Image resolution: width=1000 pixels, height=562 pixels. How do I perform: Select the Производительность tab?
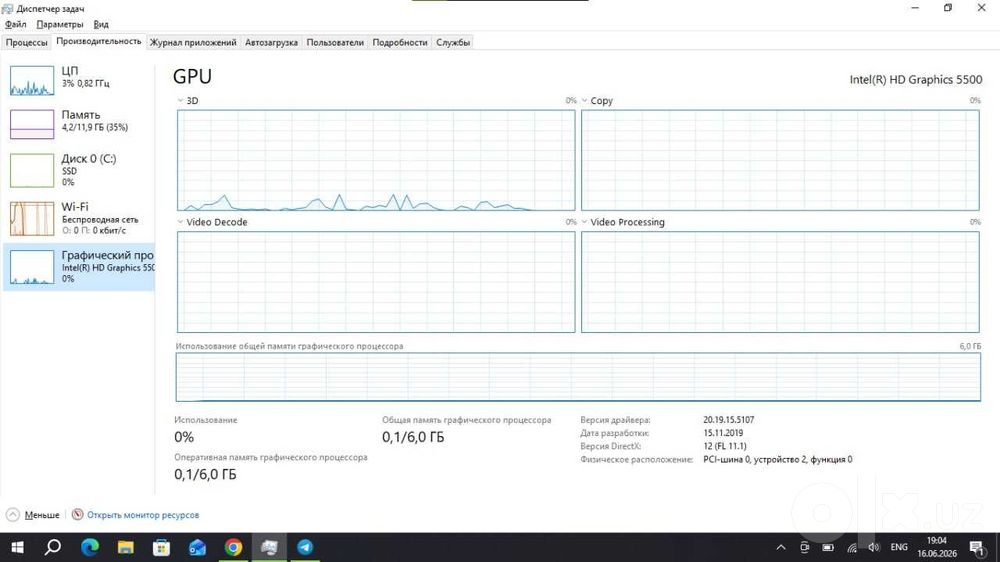coord(99,41)
